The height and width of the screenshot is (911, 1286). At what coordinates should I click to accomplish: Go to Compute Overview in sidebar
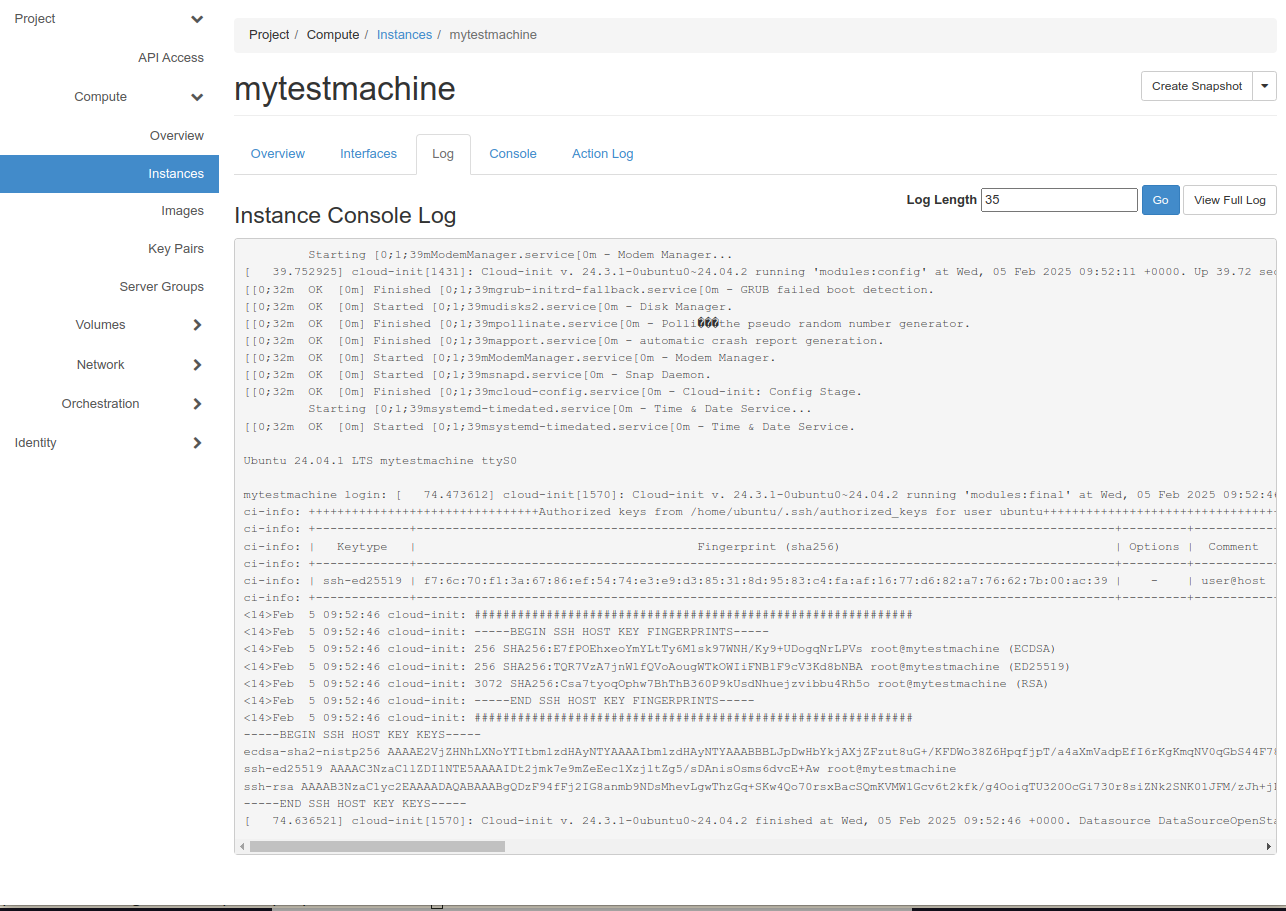click(177, 136)
